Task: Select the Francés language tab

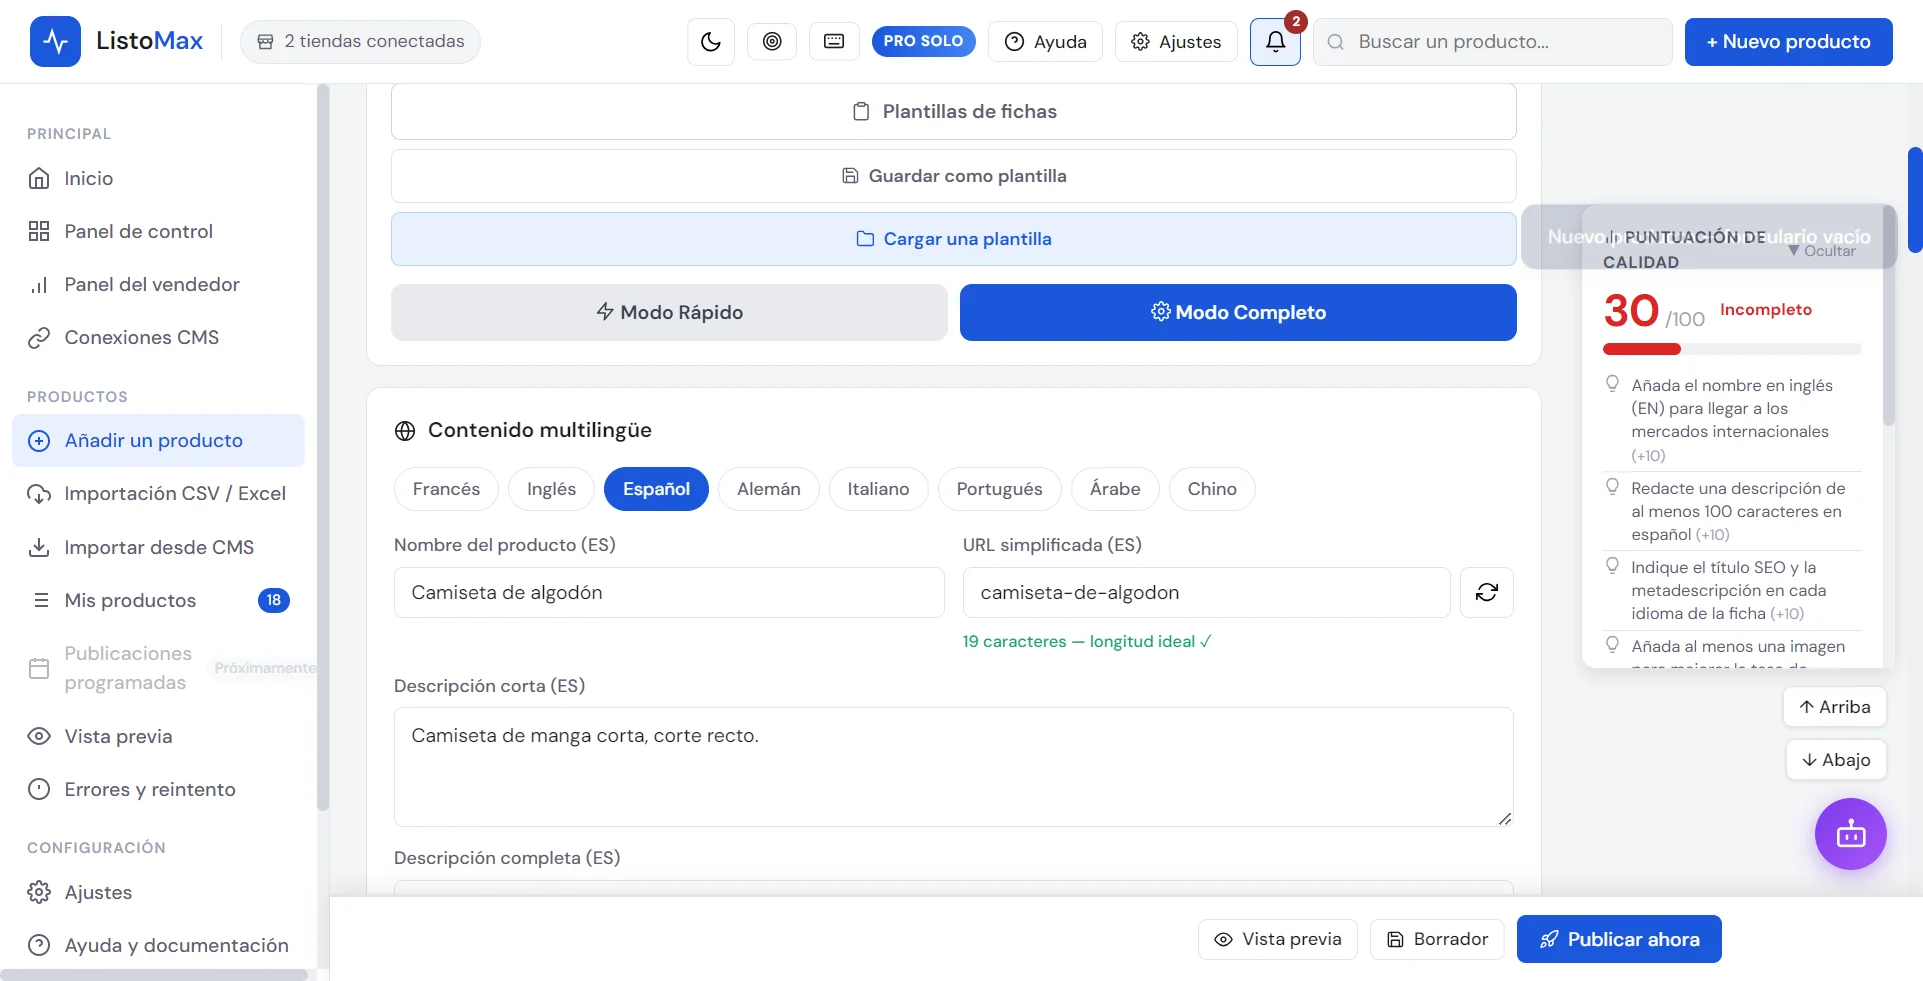Action: point(446,489)
